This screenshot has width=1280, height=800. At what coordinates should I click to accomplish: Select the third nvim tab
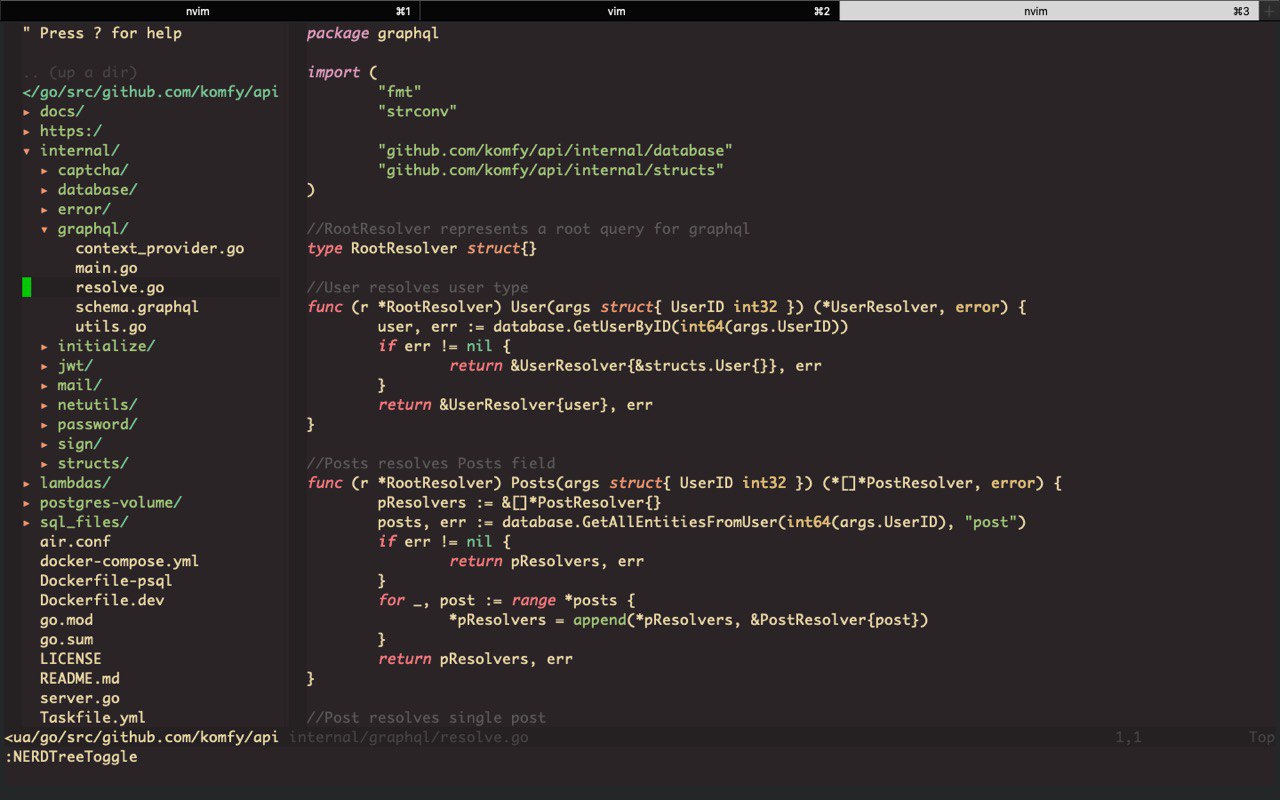[1049, 11]
